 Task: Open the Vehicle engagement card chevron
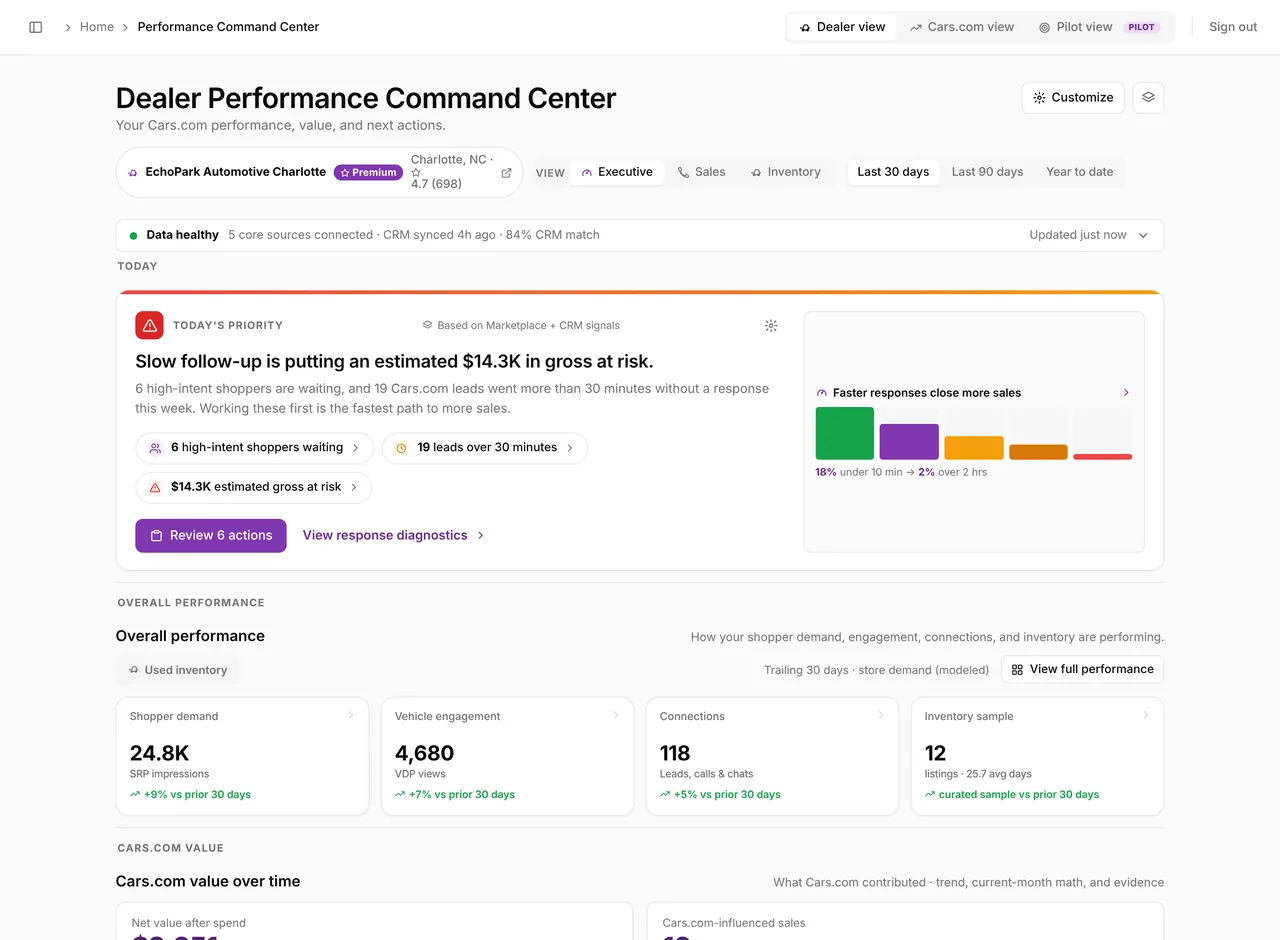615,715
